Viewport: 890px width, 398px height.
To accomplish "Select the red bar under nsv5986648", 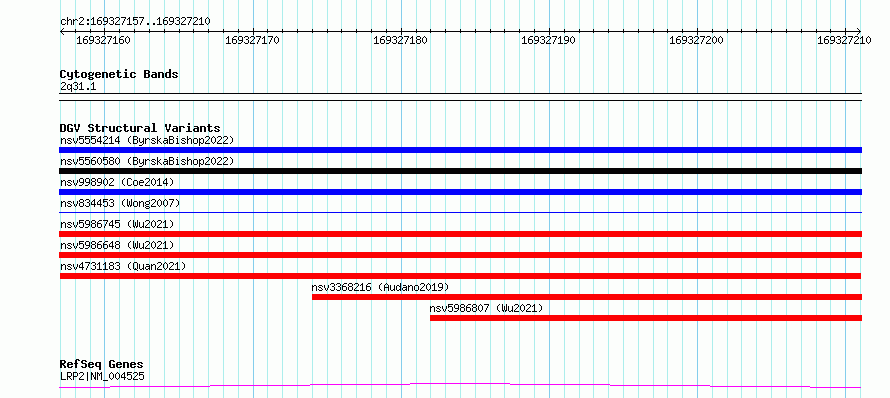I will 460,255.
